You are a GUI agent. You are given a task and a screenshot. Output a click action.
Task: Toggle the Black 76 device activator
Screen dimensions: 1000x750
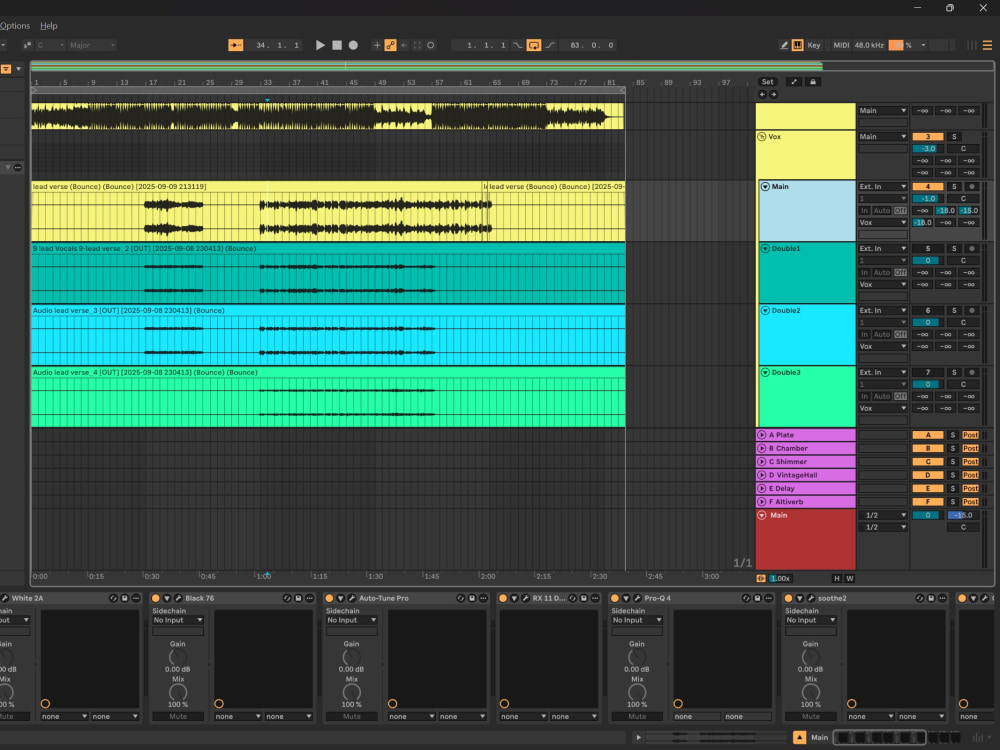pos(156,598)
